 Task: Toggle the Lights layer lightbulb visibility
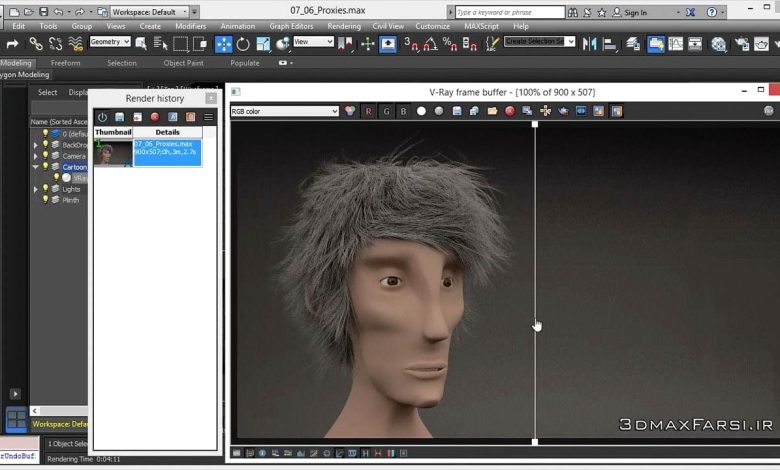[45, 189]
